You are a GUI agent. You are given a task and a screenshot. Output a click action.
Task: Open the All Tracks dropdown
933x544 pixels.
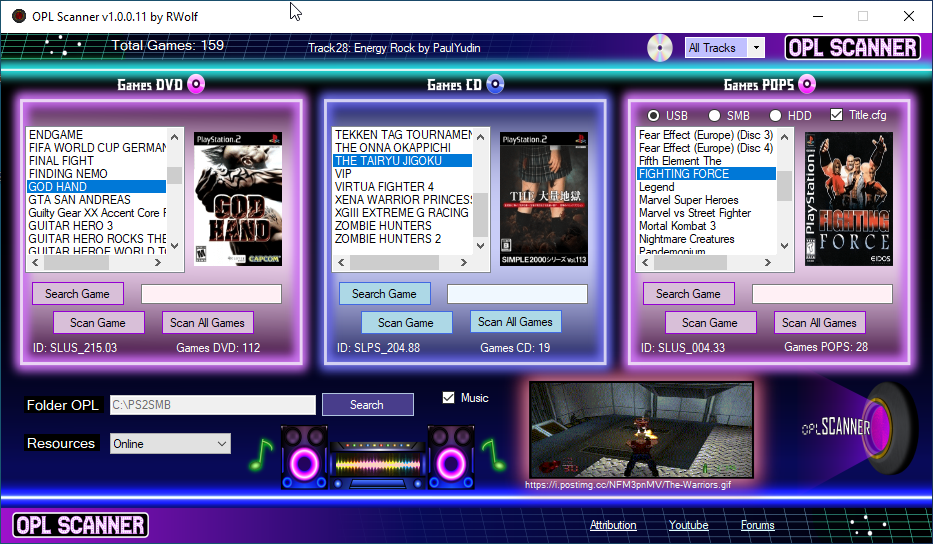click(x=756, y=48)
